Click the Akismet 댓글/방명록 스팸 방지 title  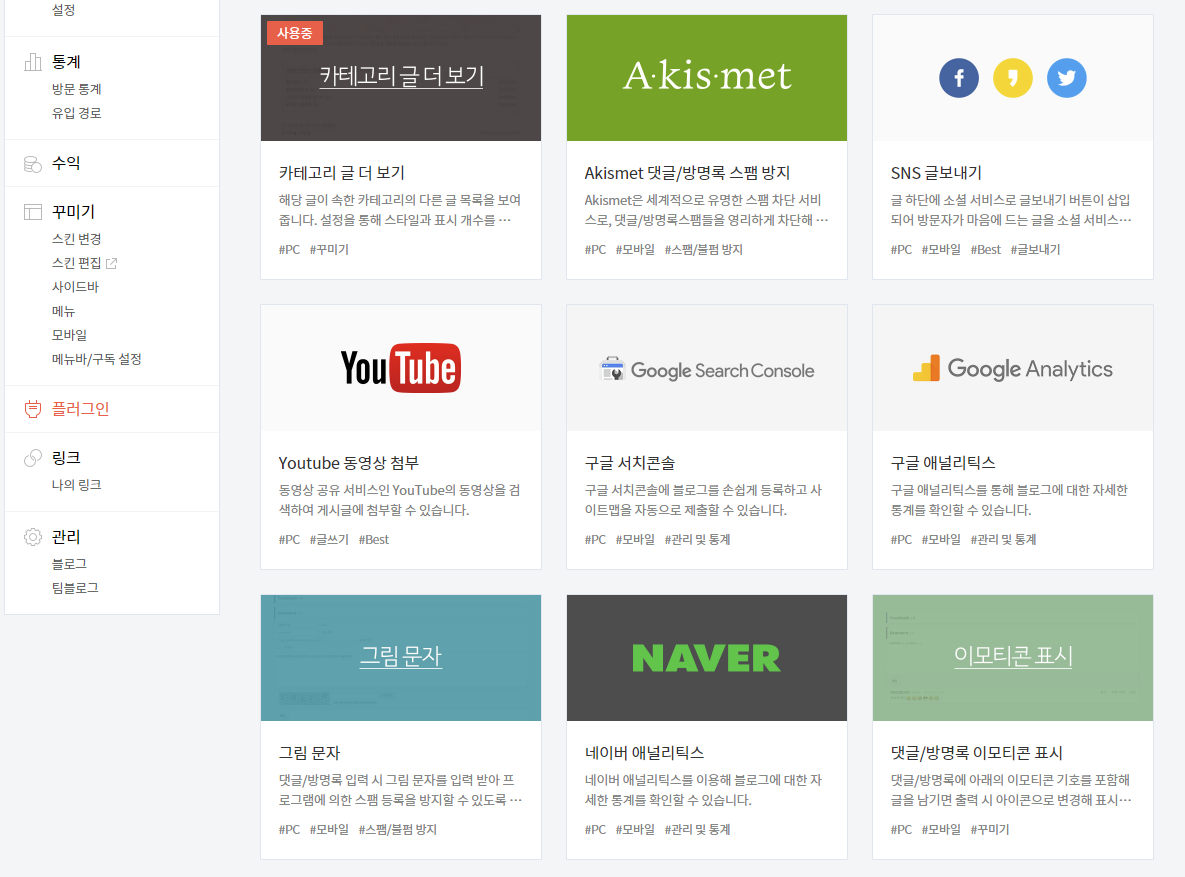[687, 173]
